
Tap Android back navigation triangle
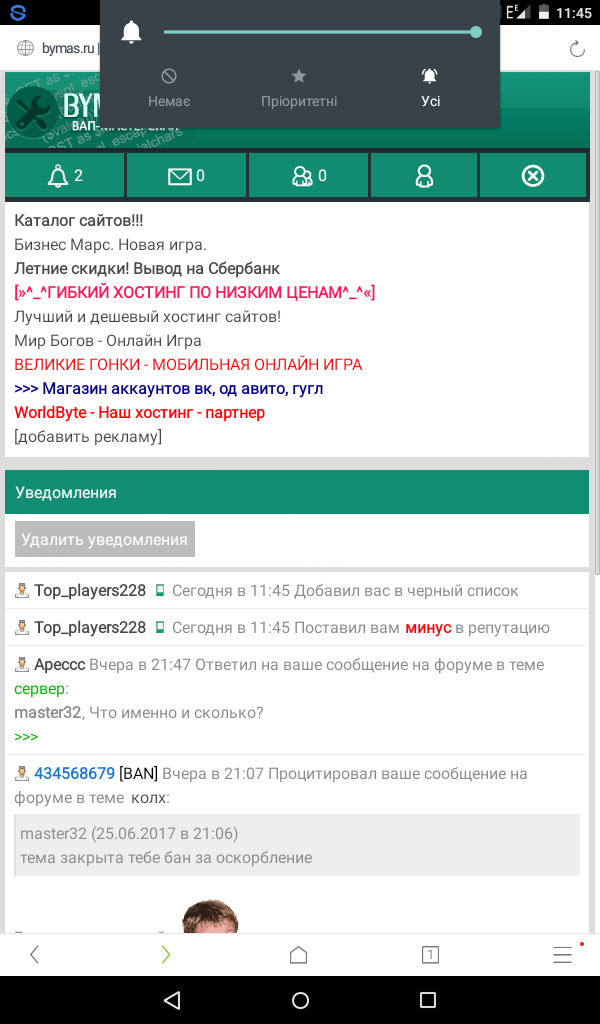(x=172, y=1000)
